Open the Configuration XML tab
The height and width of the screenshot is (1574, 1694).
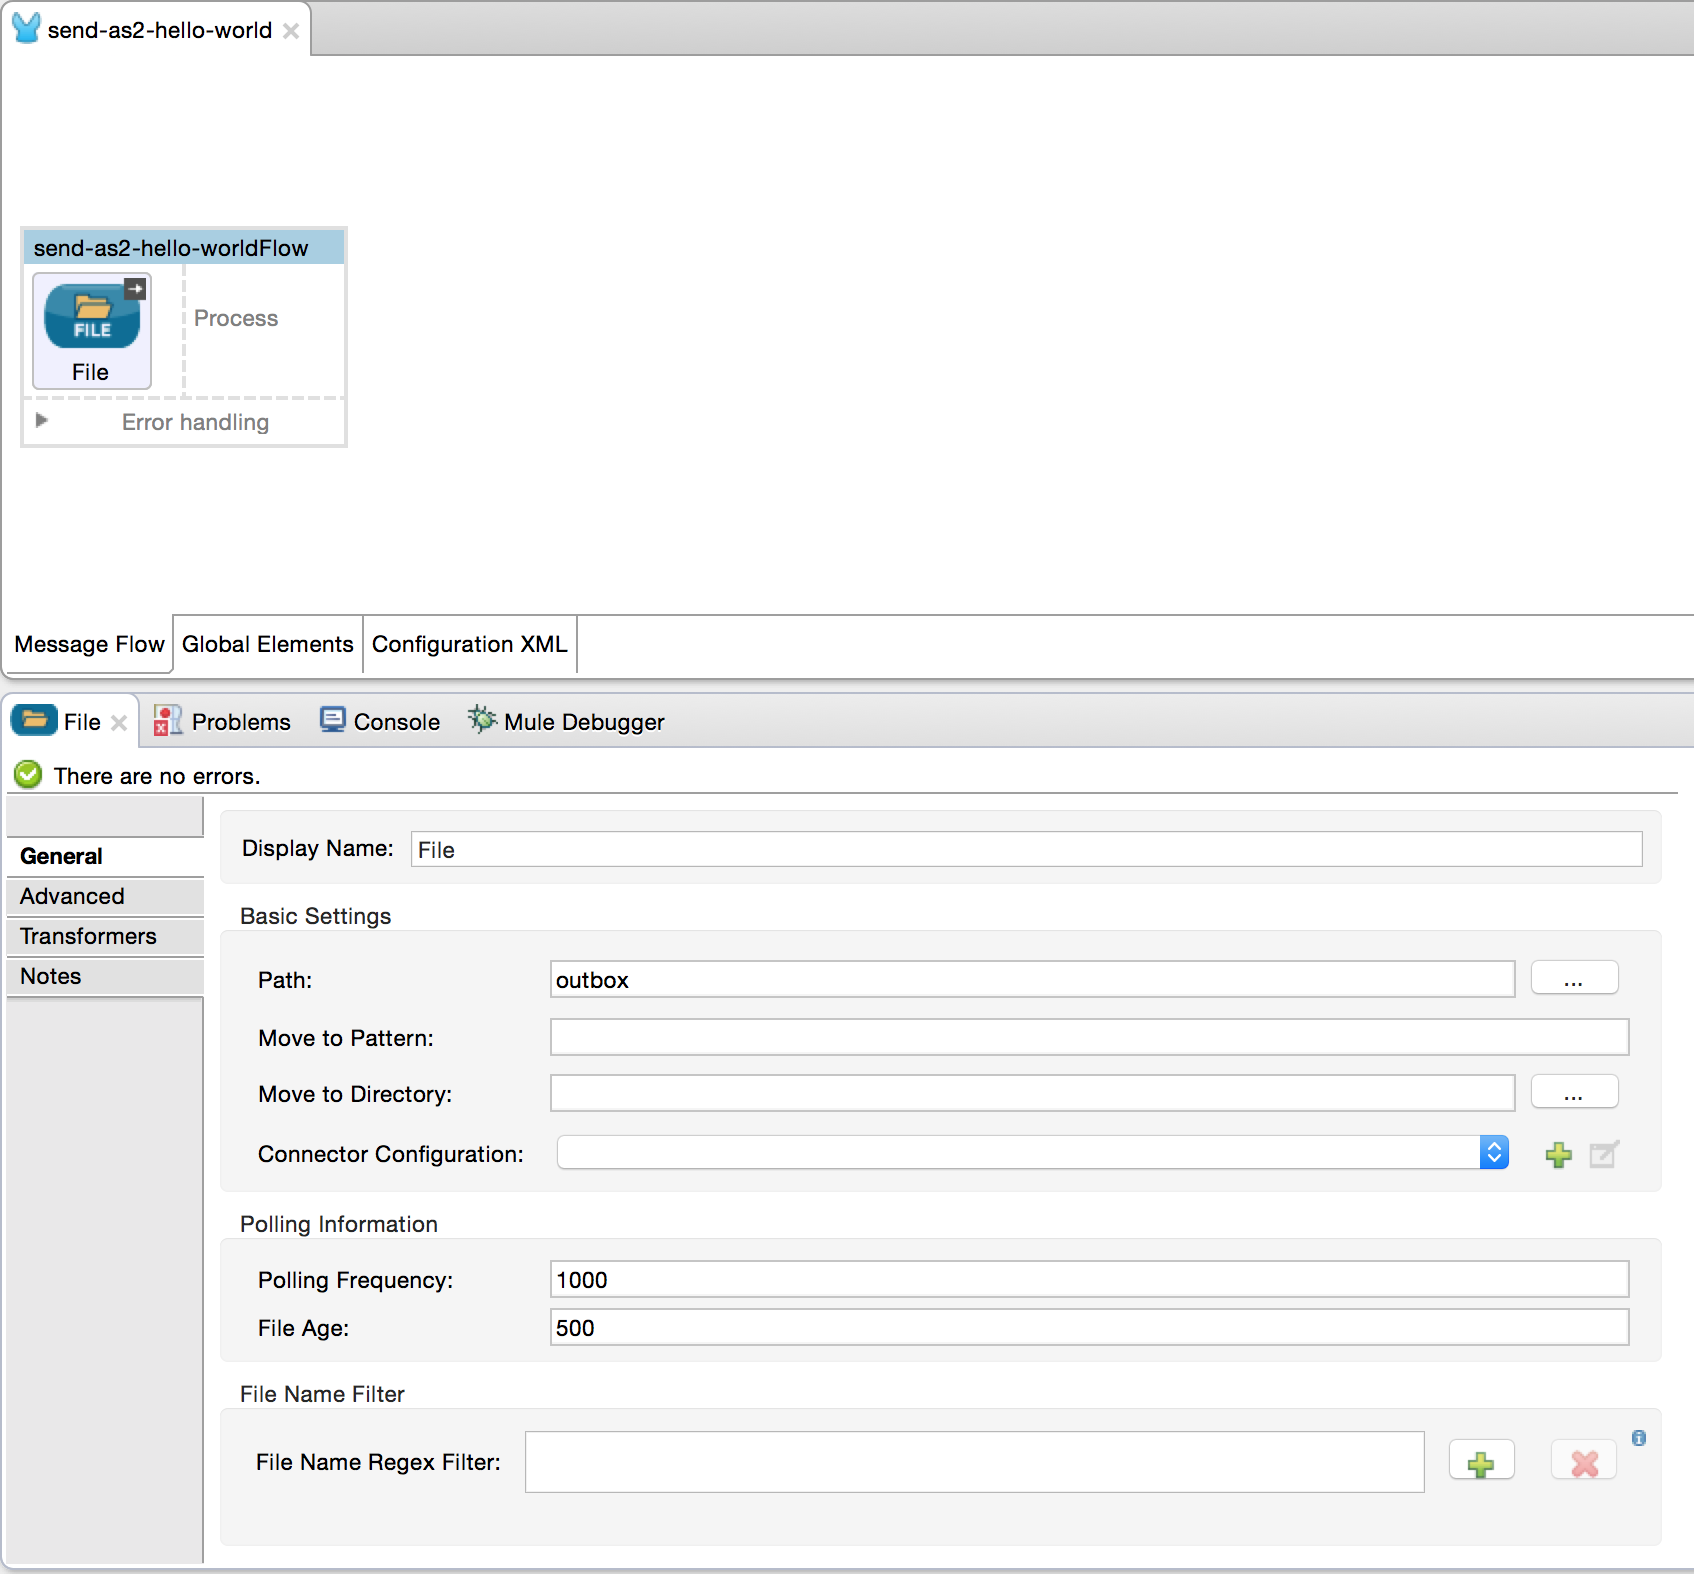[x=470, y=644]
